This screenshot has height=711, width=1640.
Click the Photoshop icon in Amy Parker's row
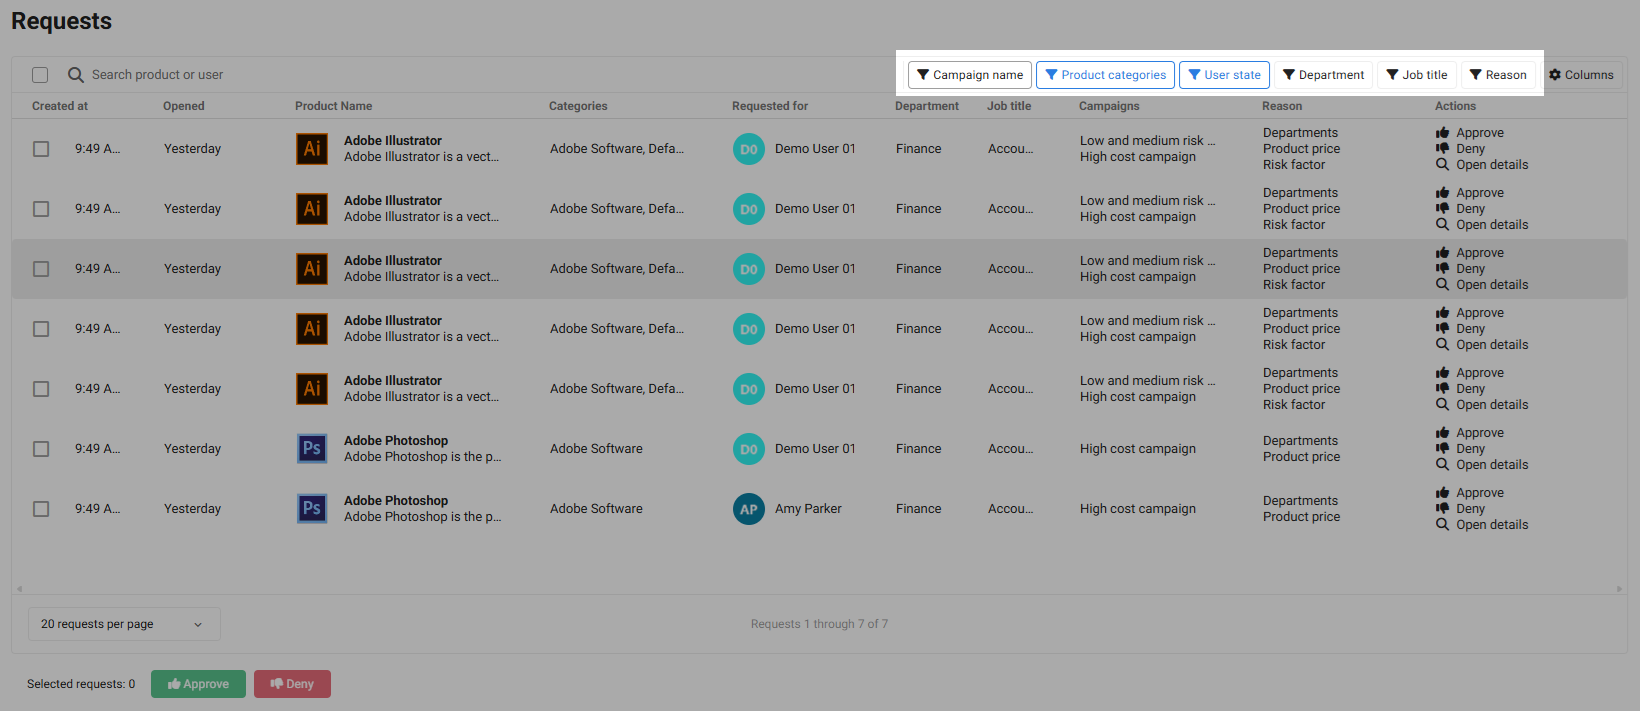click(x=312, y=509)
